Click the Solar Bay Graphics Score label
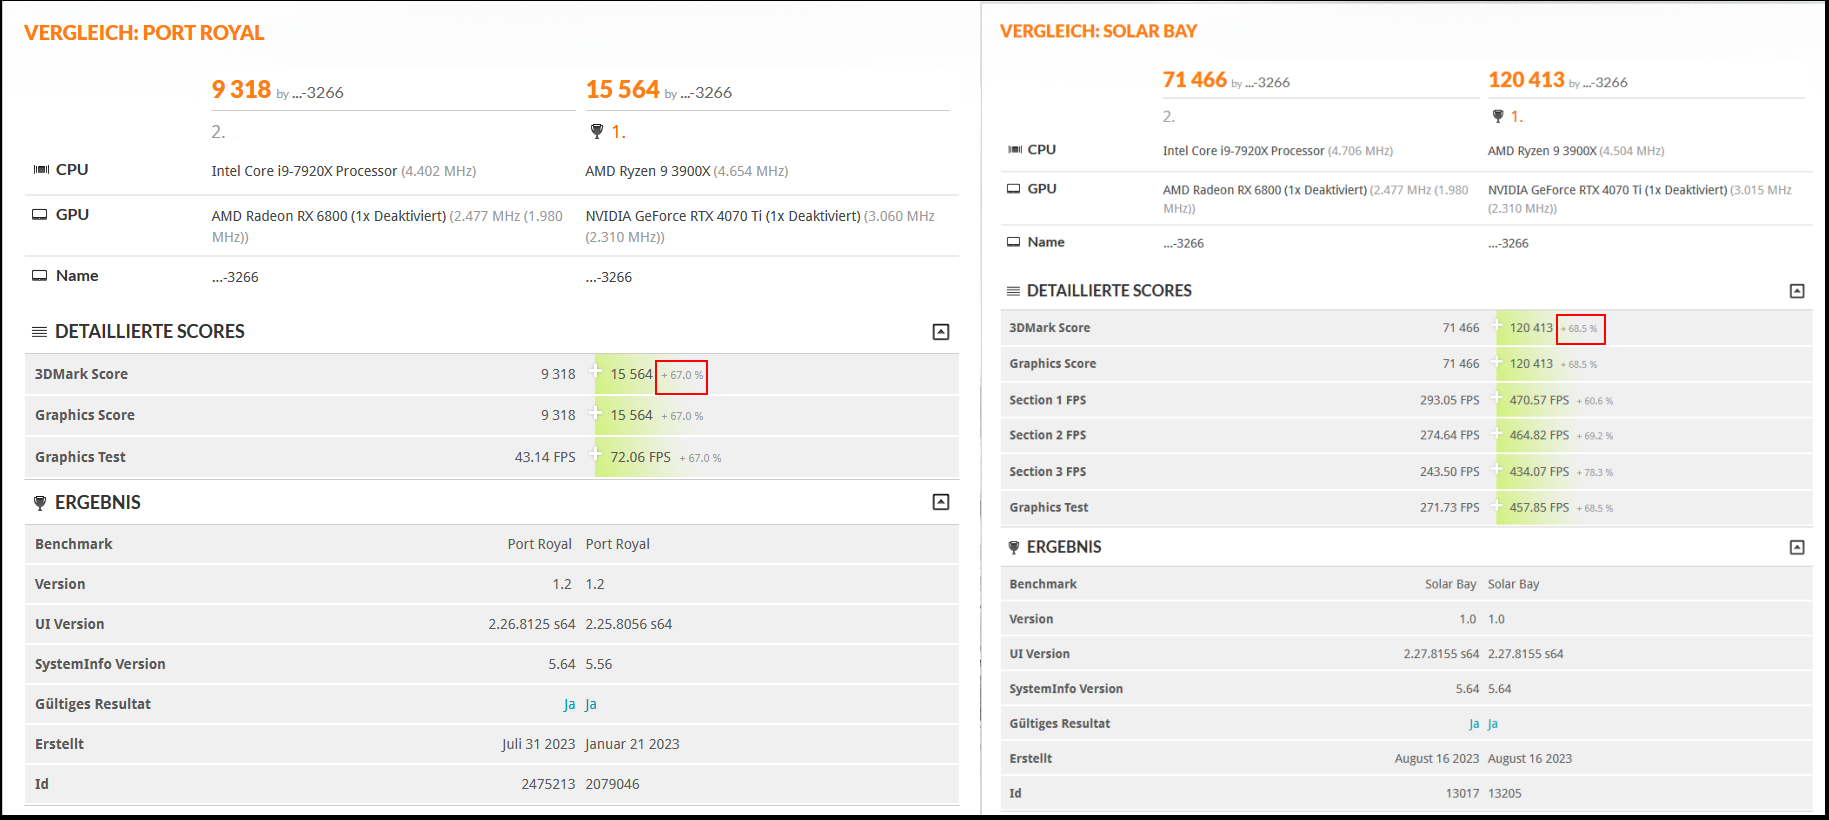1829x820 pixels. 1052,364
